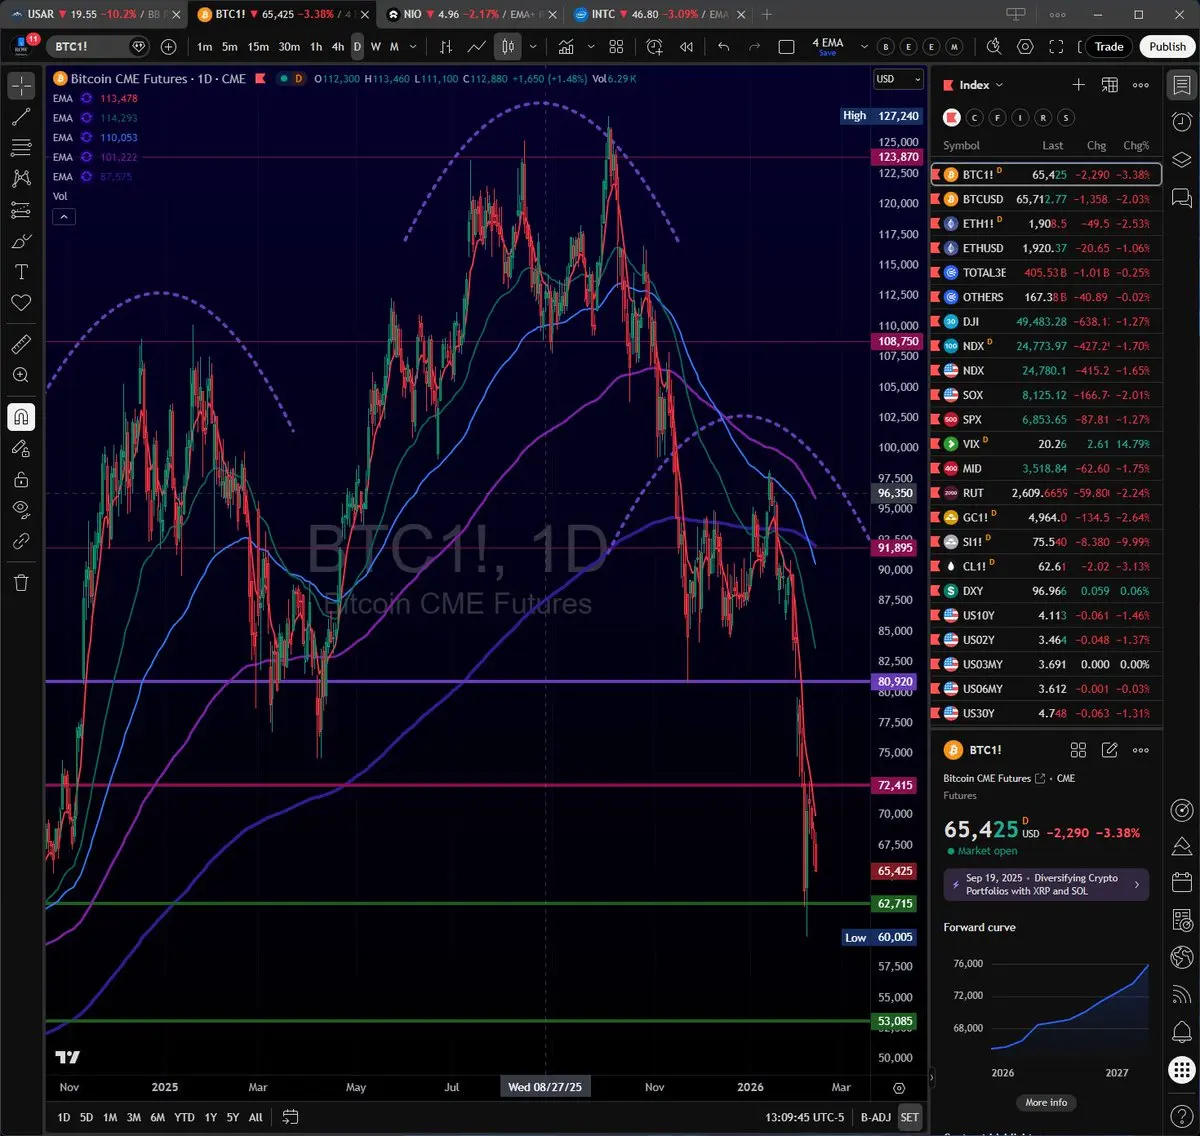The width and height of the screenshot is (1200, 1136).
Task: Undo the last chart action
Action: coord(723,47)
